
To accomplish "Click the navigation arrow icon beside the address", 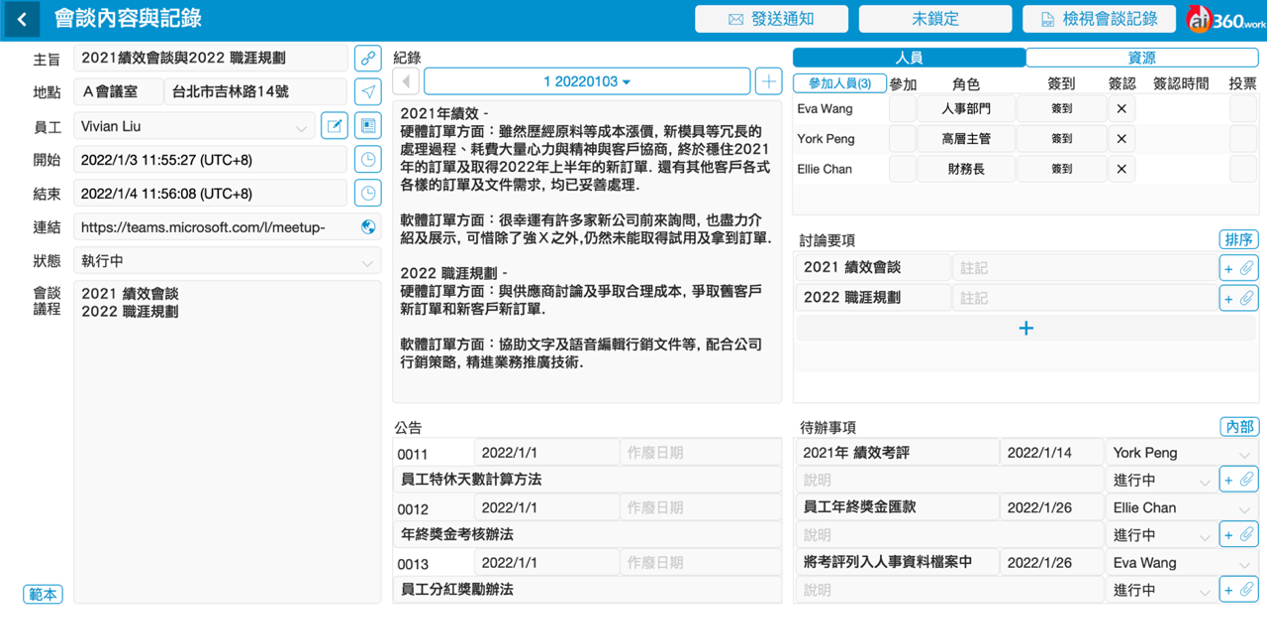I will pyautogui.click(x=368, y=92).
